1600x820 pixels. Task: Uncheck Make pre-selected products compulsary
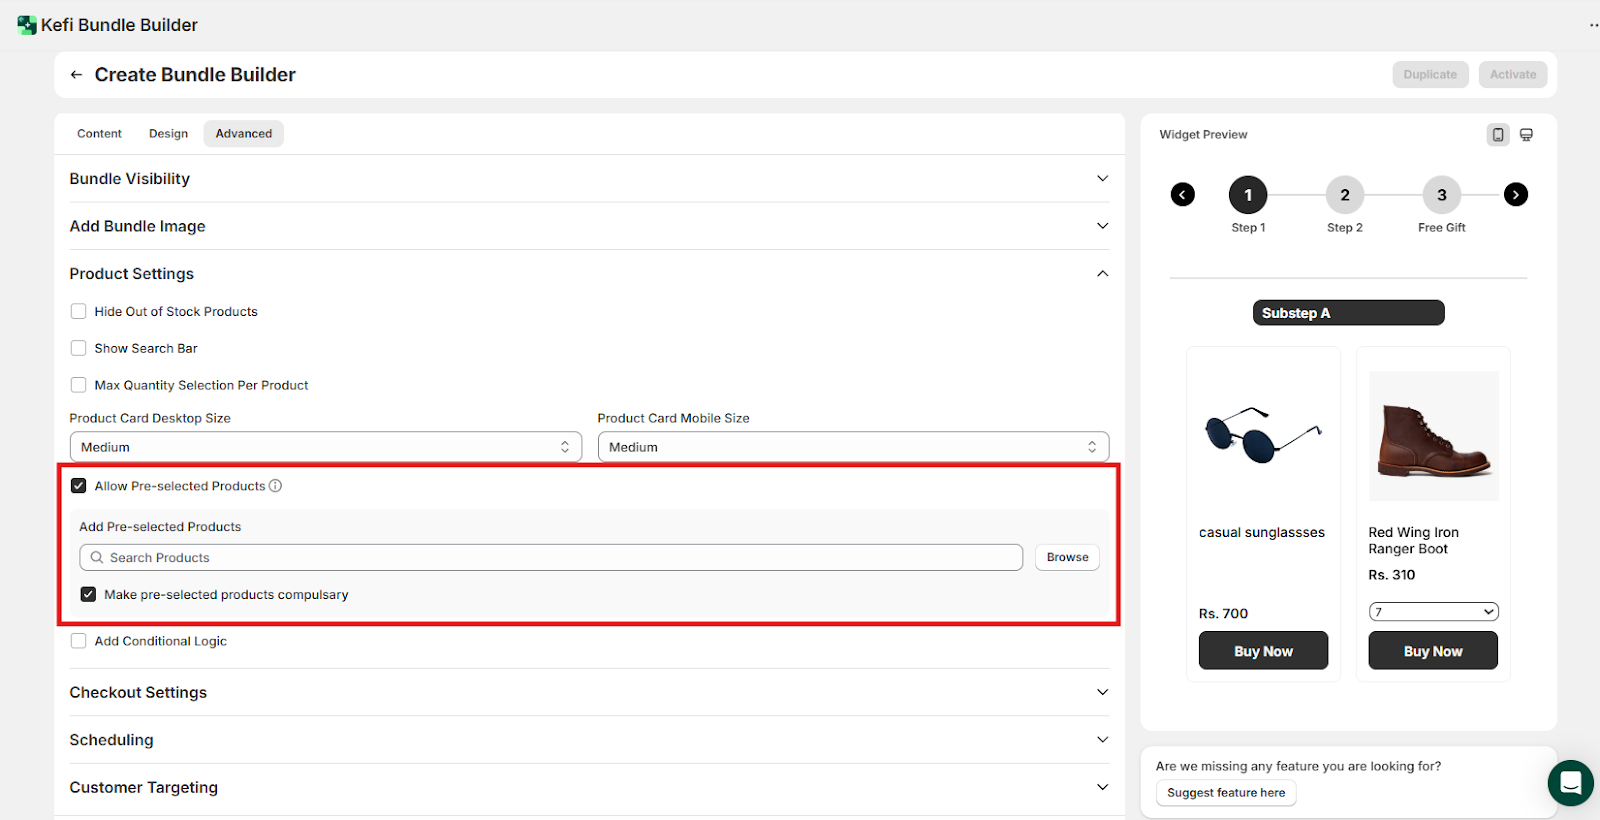tap(88, 595)
